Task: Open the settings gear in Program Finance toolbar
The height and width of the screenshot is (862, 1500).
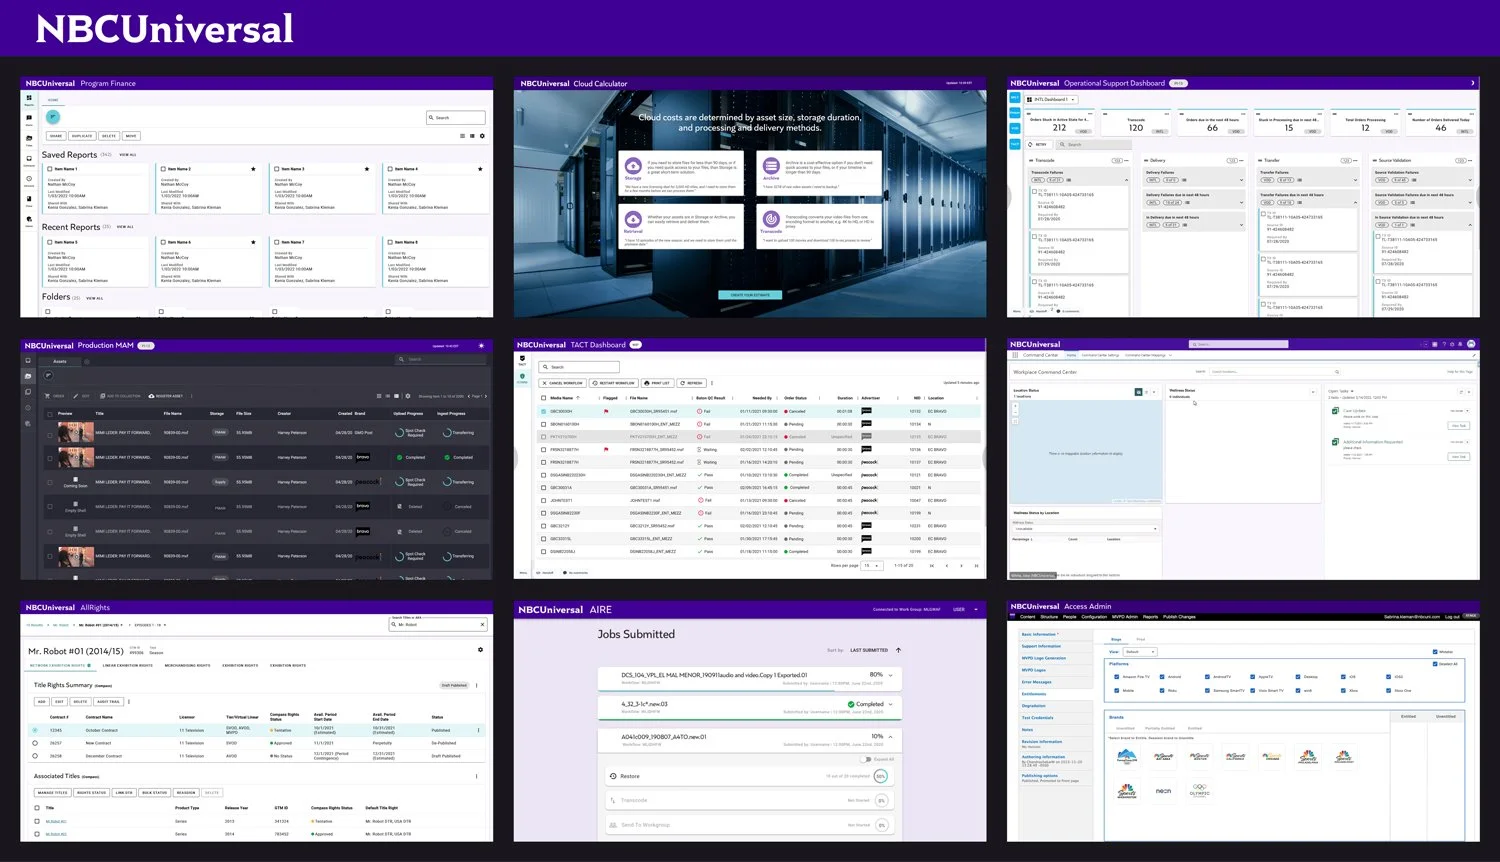Action: pyautogui.click(x=482, y=136)
